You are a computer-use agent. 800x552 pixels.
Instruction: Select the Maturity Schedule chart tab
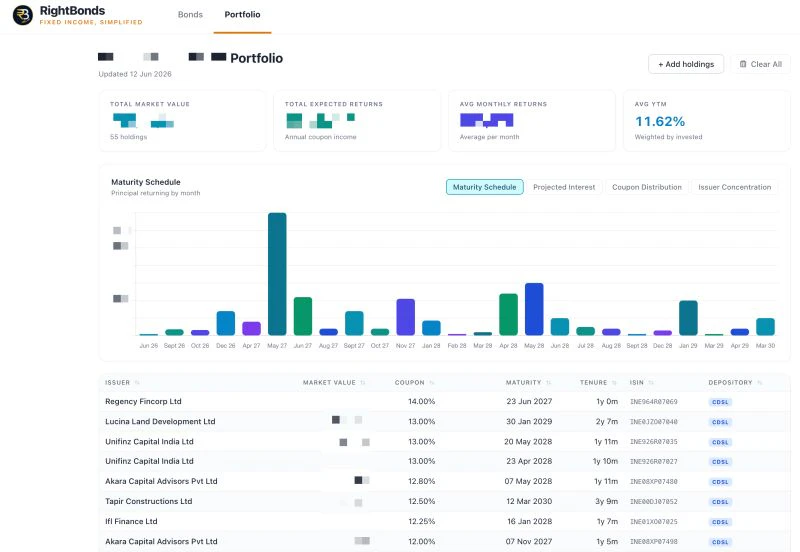point(485,187)
